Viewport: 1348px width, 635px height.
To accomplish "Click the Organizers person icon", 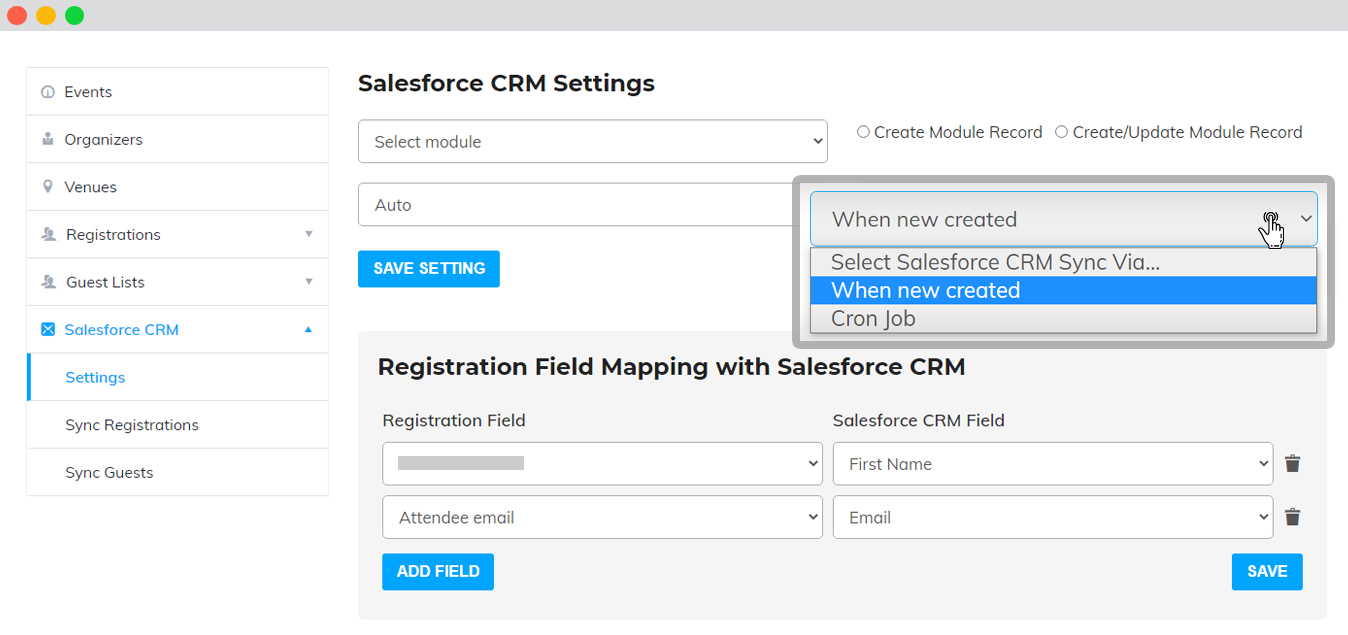I will point(47,139).
